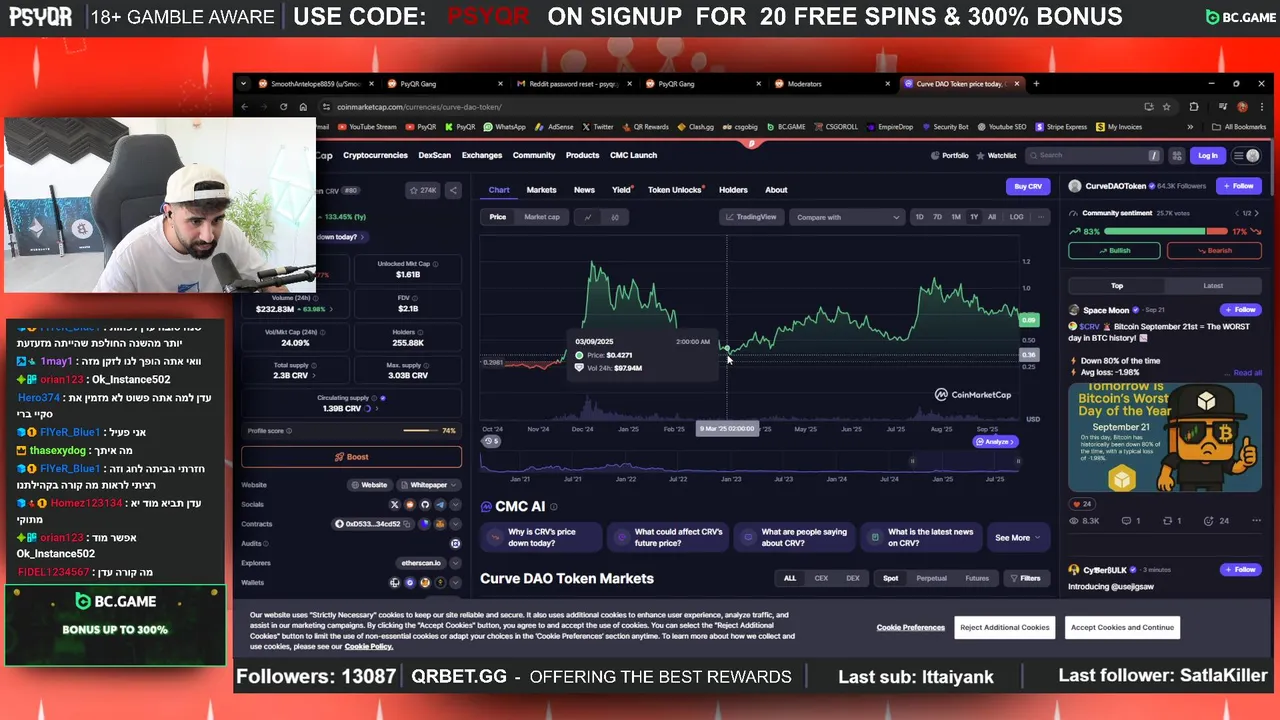
Task: Open chart more options ellipsis
Action: pos(1041,217)
